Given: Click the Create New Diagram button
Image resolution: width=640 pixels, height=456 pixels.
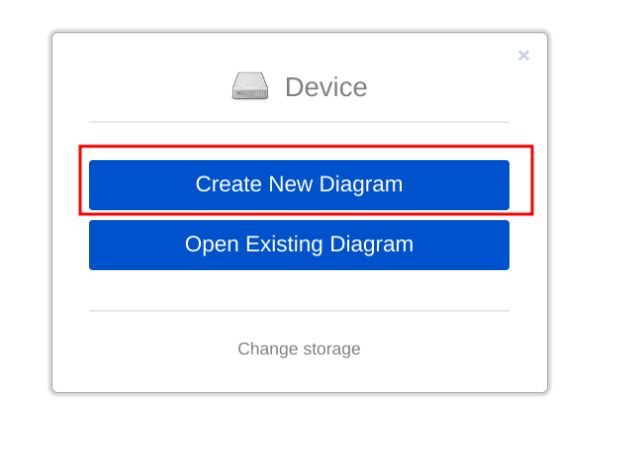Looking at the screenshot, I should [x=298, y=185].
